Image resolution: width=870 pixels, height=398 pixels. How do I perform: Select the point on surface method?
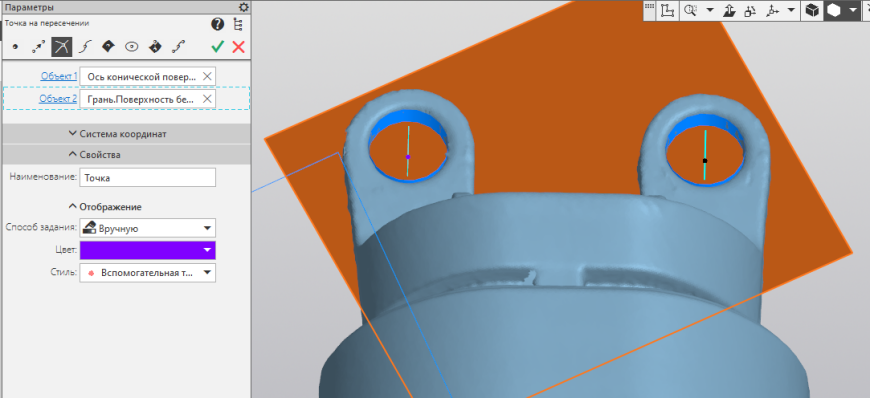pos(108,47)
